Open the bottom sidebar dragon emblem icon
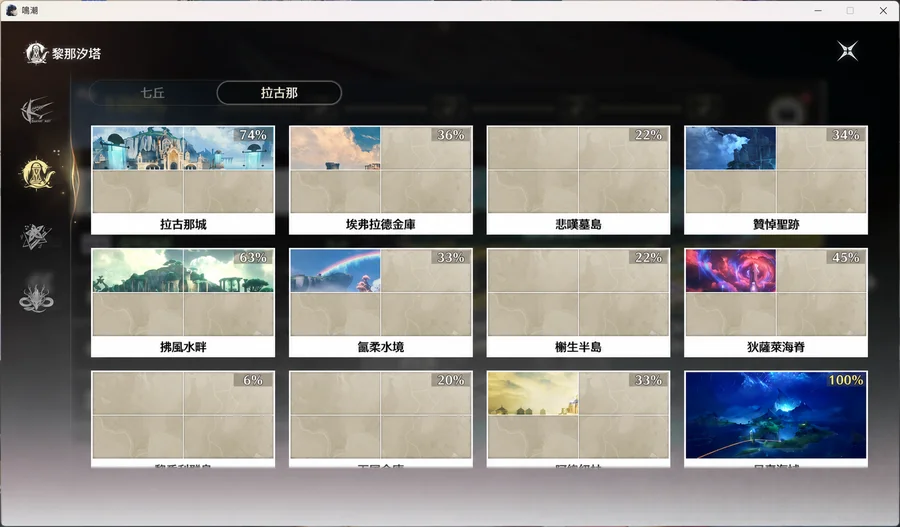The width and height of the screenshot is (900, 527). (36, 299)
